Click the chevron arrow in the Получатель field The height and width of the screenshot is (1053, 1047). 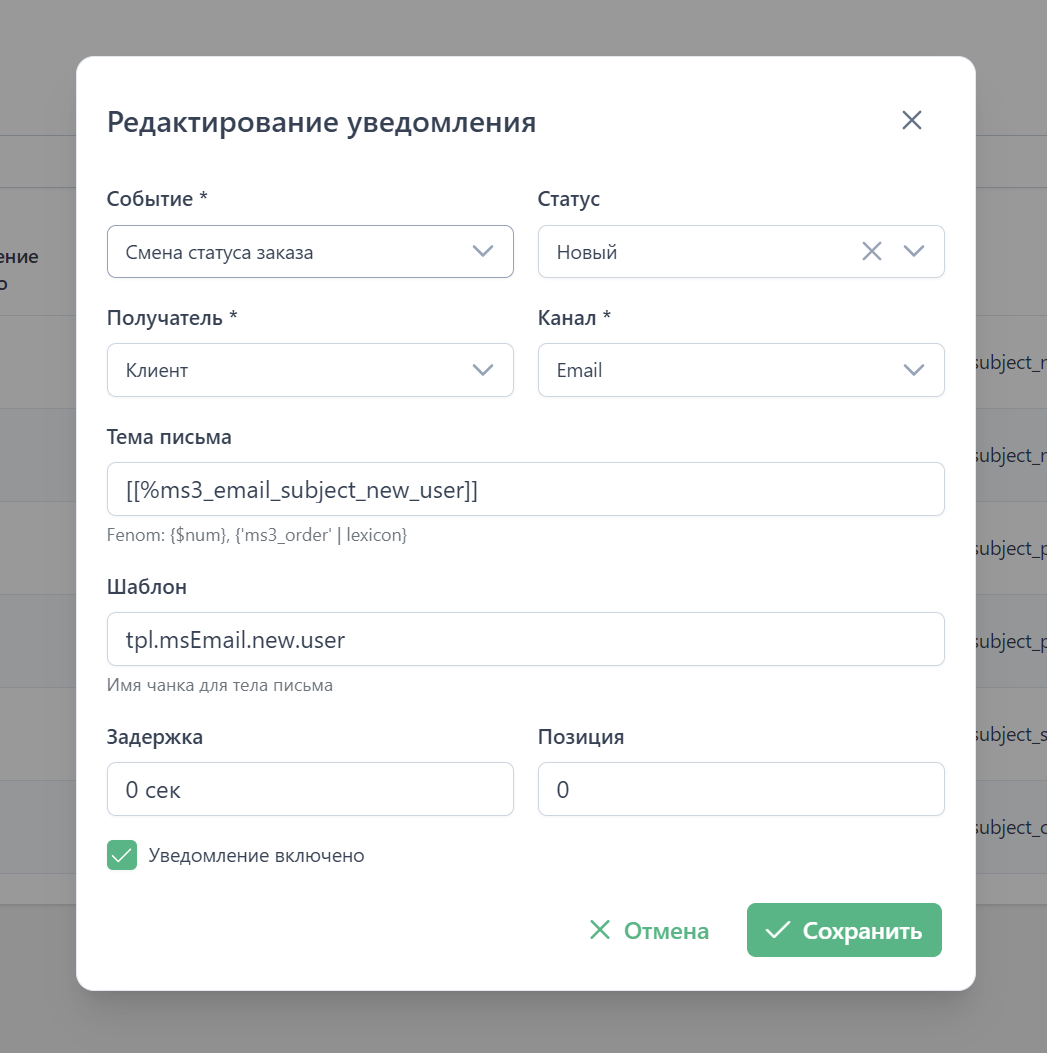(483, 370)
